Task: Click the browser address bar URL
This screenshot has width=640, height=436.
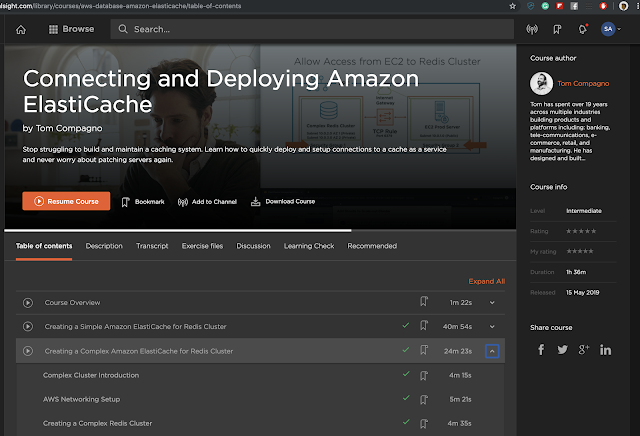Action: 122,6
